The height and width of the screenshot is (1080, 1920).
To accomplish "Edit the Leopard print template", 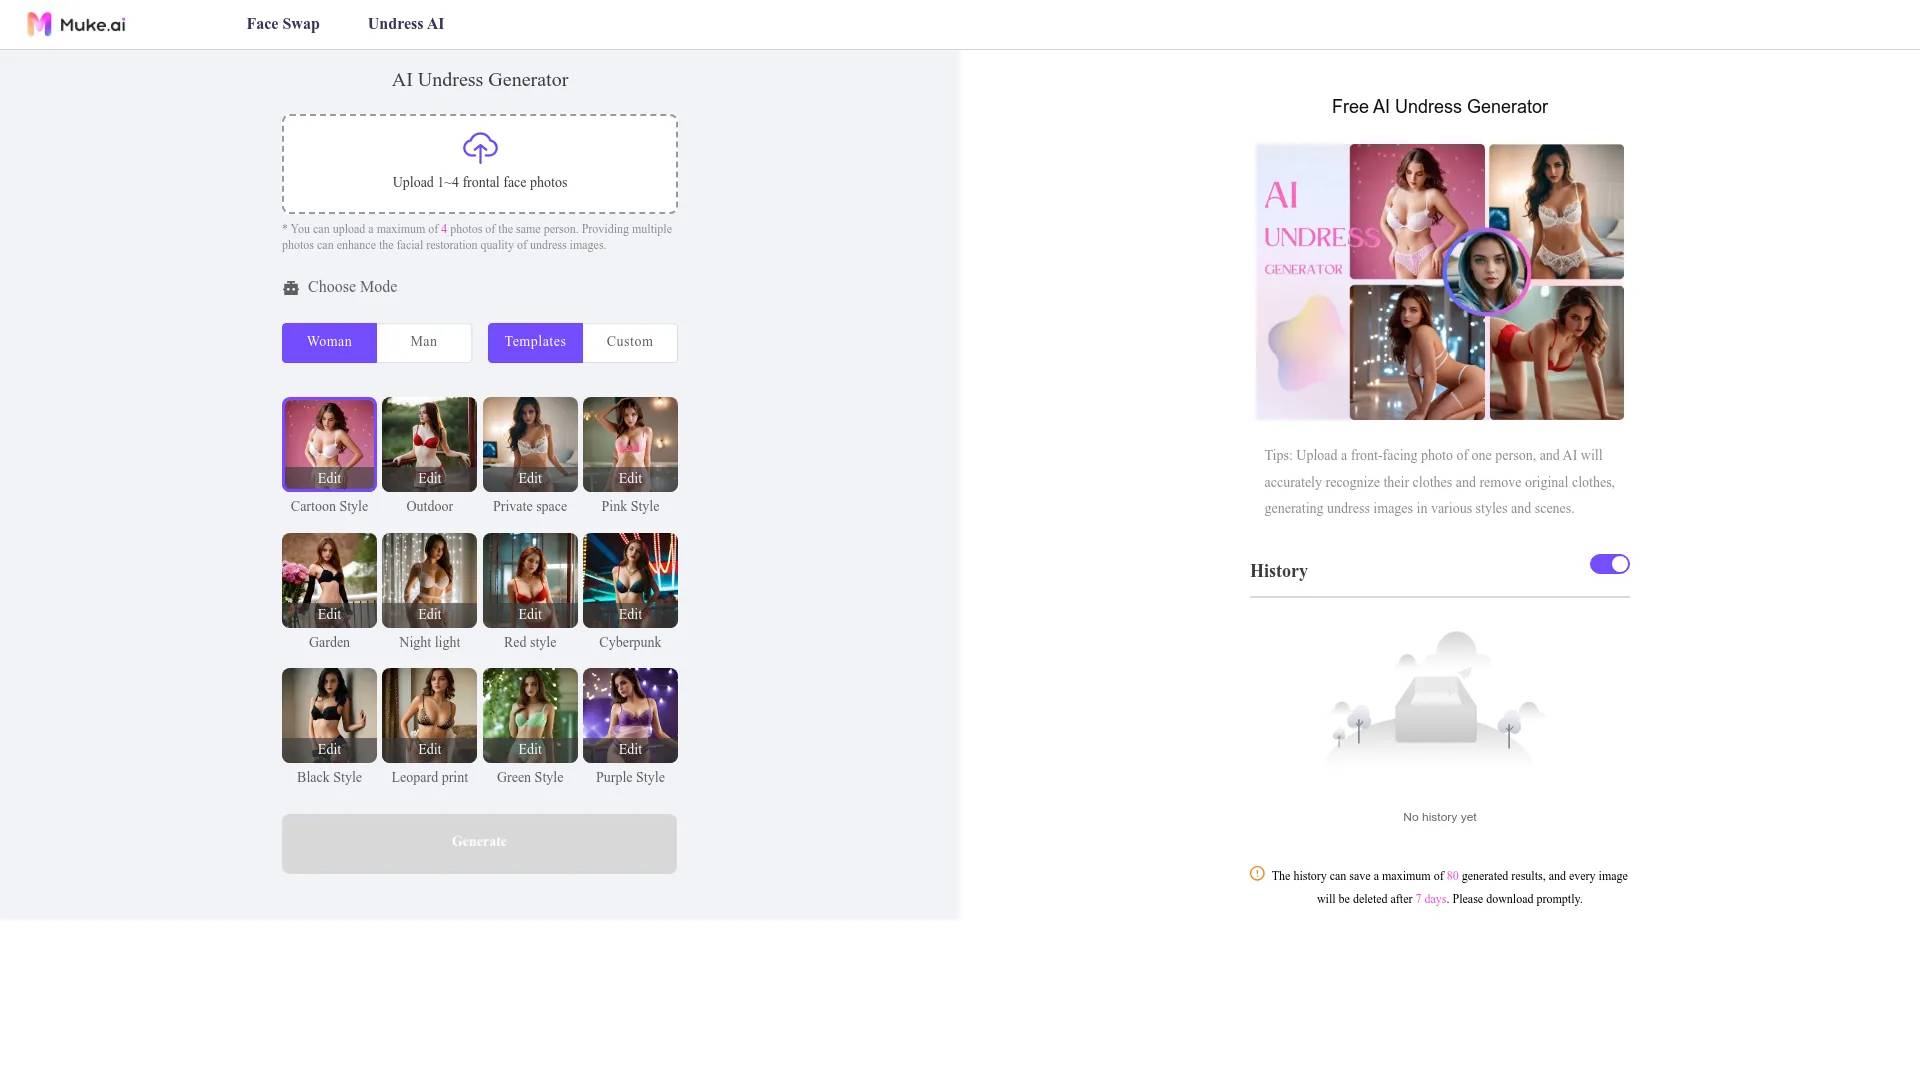I will click(429, 748).
